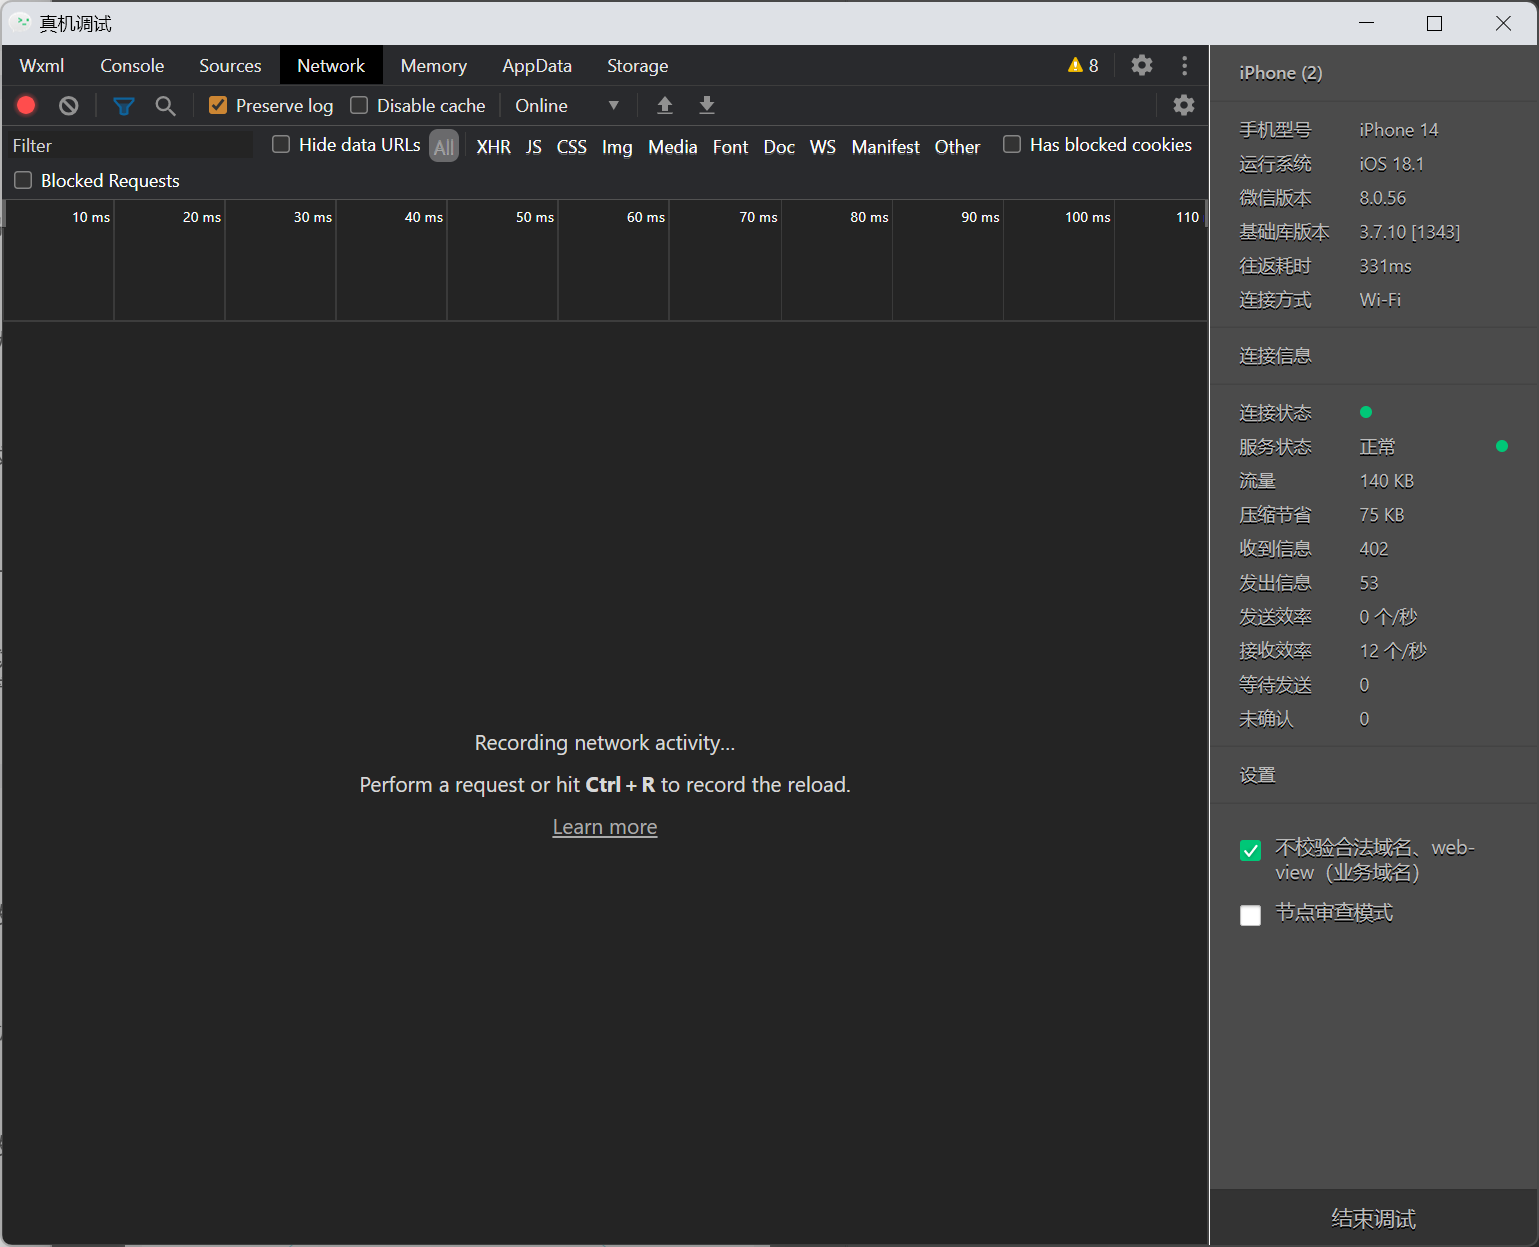Export HAR file with down arrow
Image resolution: width=1539 pixels, height=1247 pixels.
coord(707,105)
